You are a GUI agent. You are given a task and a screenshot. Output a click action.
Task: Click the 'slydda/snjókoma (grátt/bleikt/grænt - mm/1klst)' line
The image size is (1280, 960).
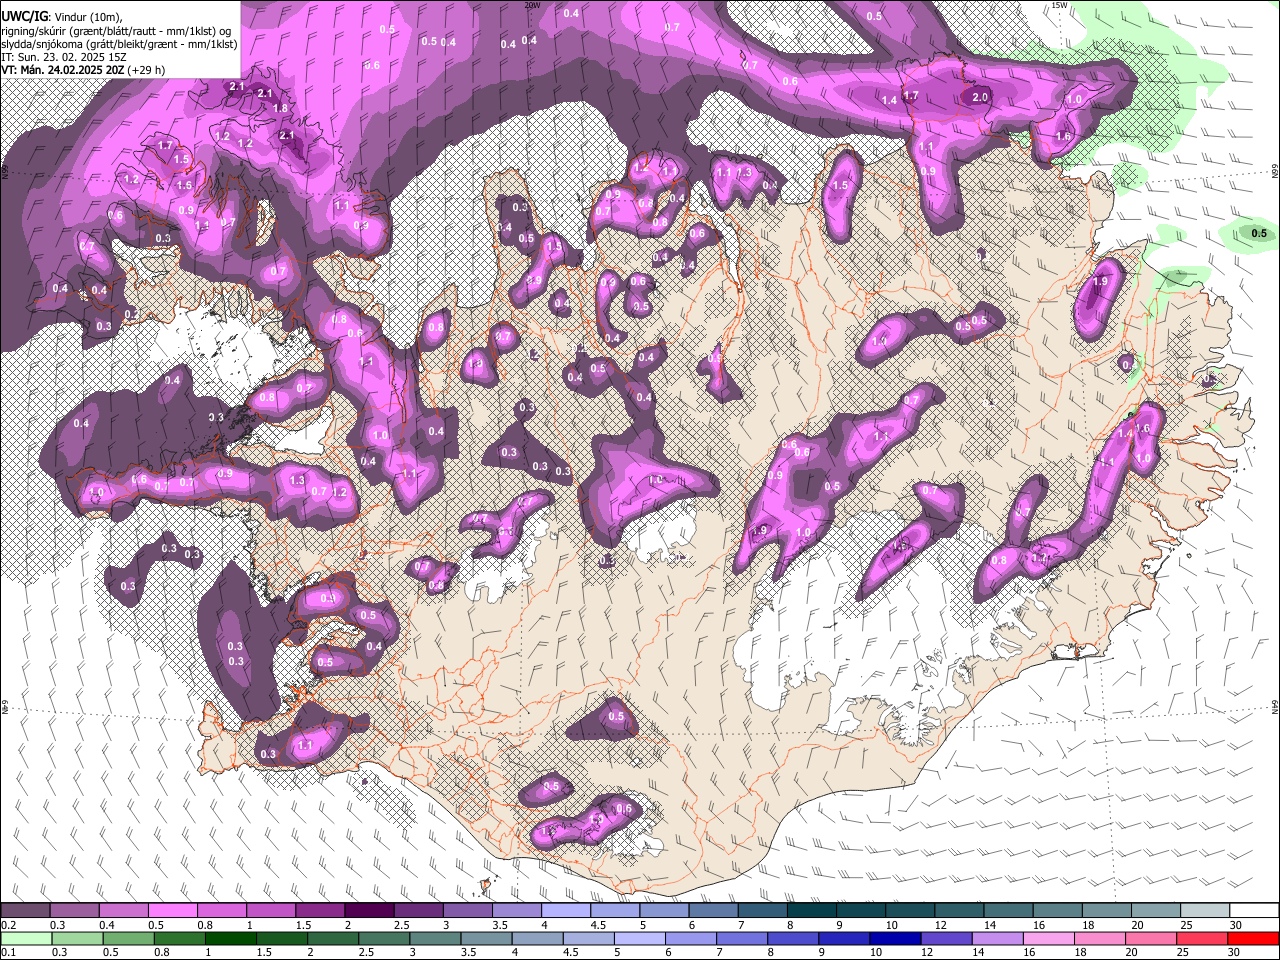tap(120, 44)
